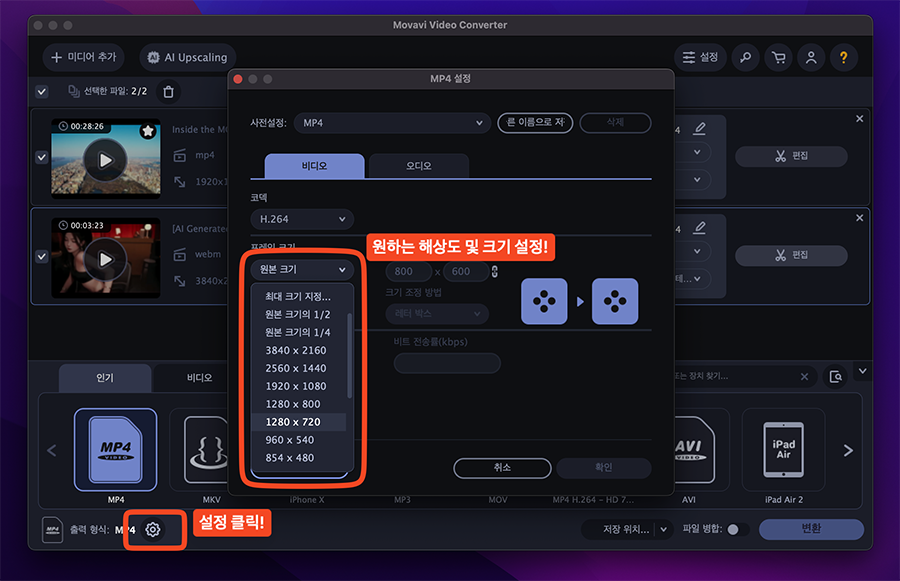
Task: Toggle the 파일 병합 merge files switch
Action: click(x=738, y=529)
